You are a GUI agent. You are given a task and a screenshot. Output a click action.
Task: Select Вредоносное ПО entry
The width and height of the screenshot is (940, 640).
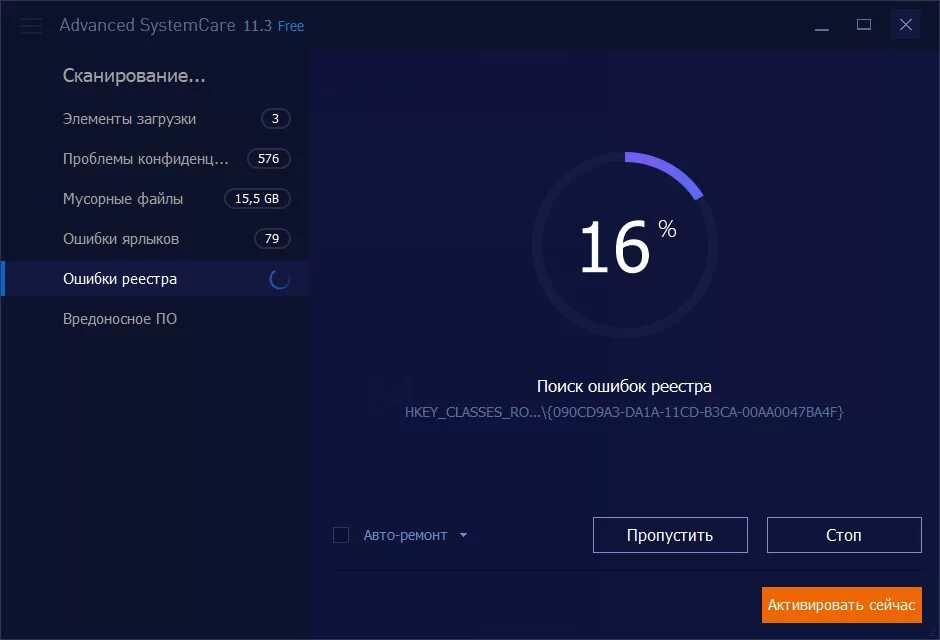tap(155, 319)
